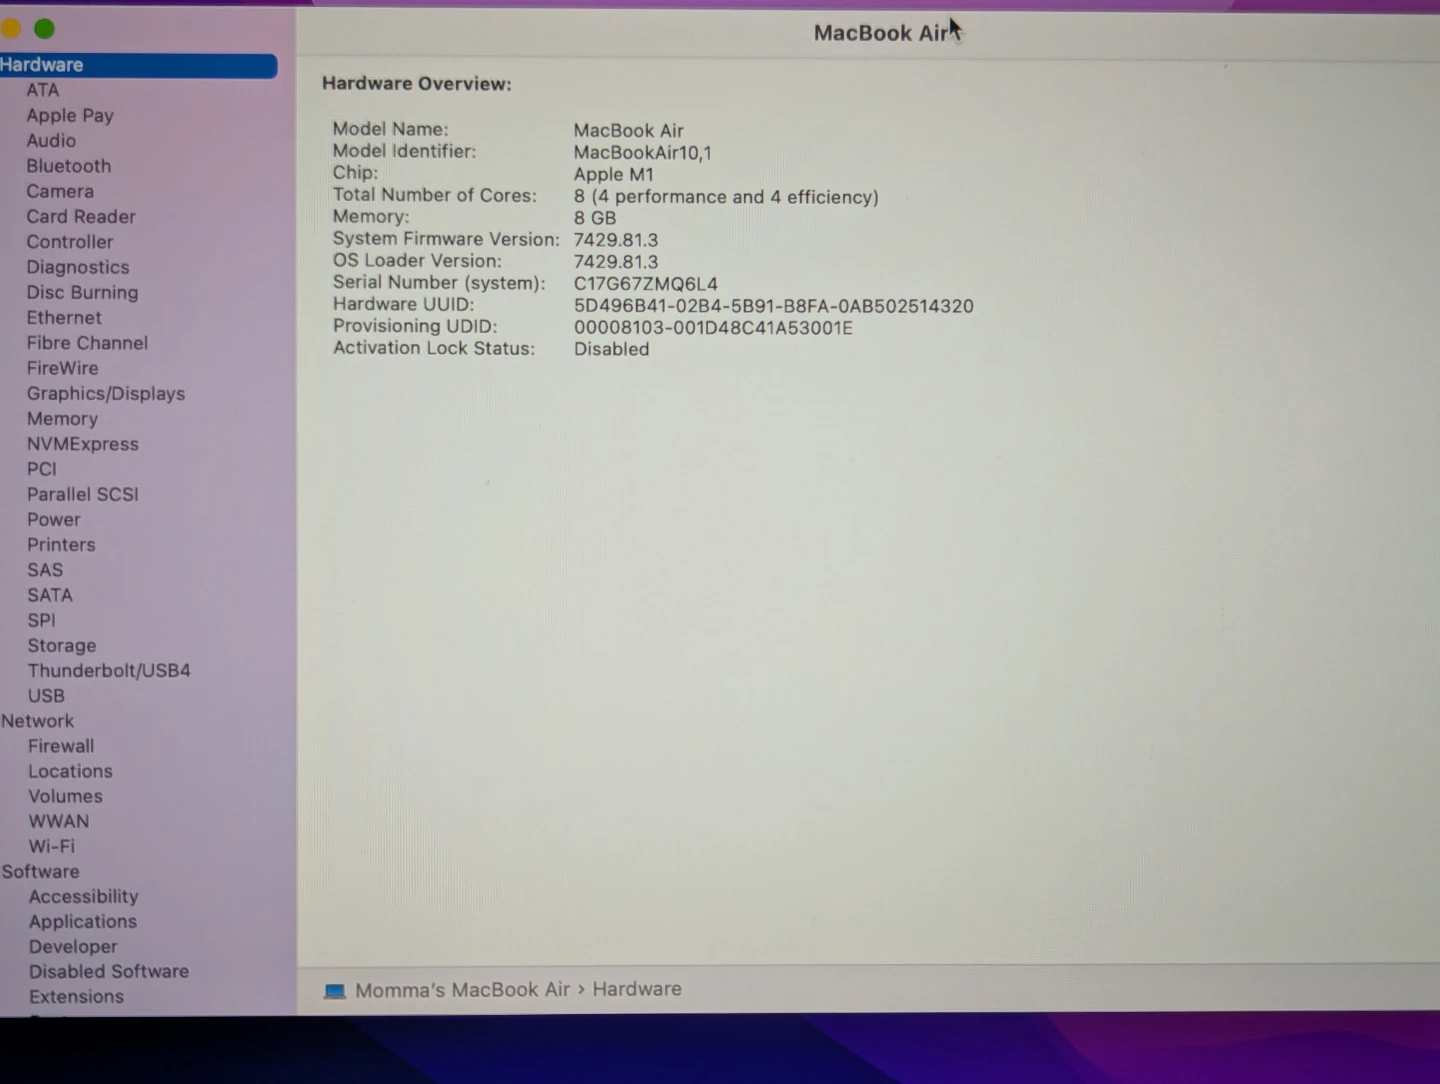Click the laptop icon in the path bar
The image size is (1440, 1084).
[335, 991]
